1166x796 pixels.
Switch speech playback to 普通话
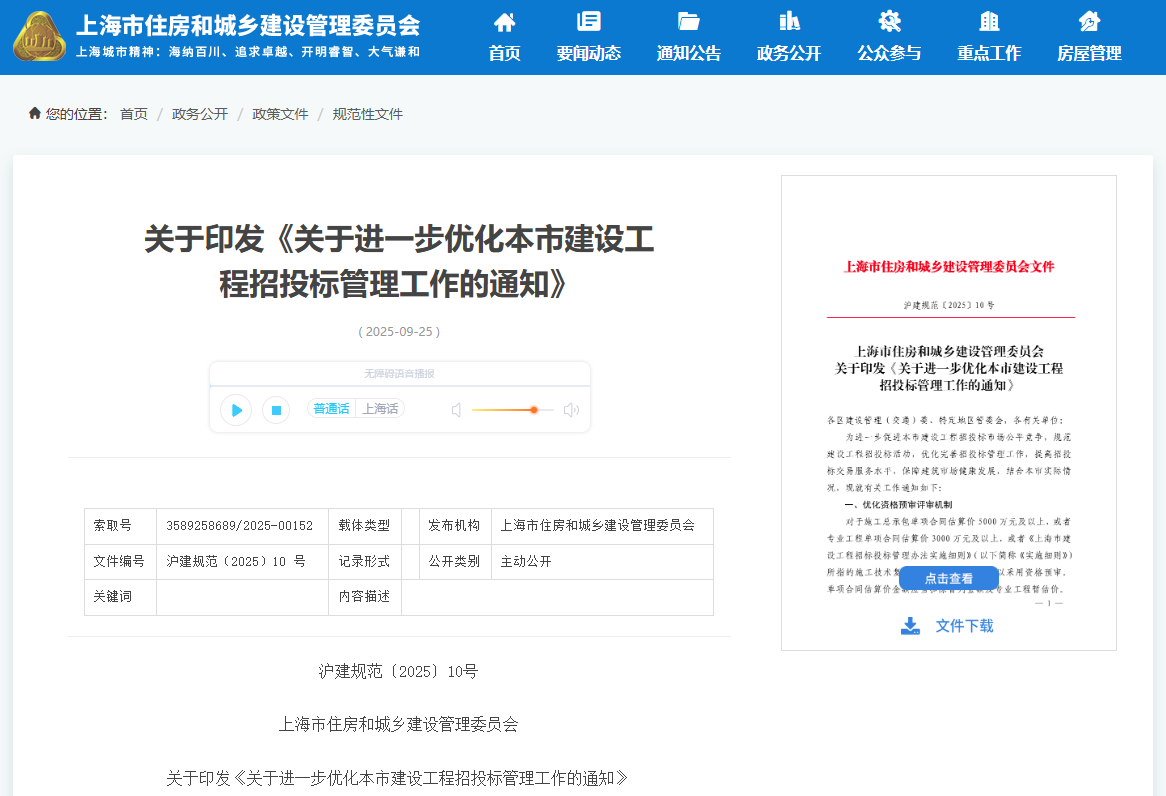tap(331, 408)
